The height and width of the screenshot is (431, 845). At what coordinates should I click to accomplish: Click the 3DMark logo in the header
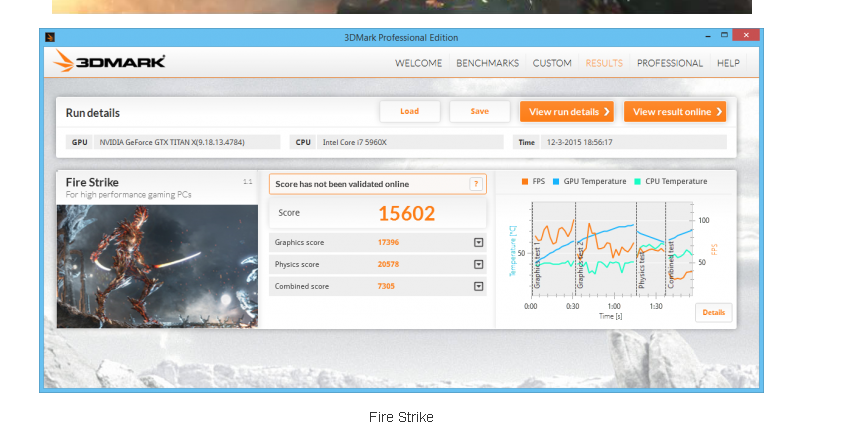click(x=109, y=61)
